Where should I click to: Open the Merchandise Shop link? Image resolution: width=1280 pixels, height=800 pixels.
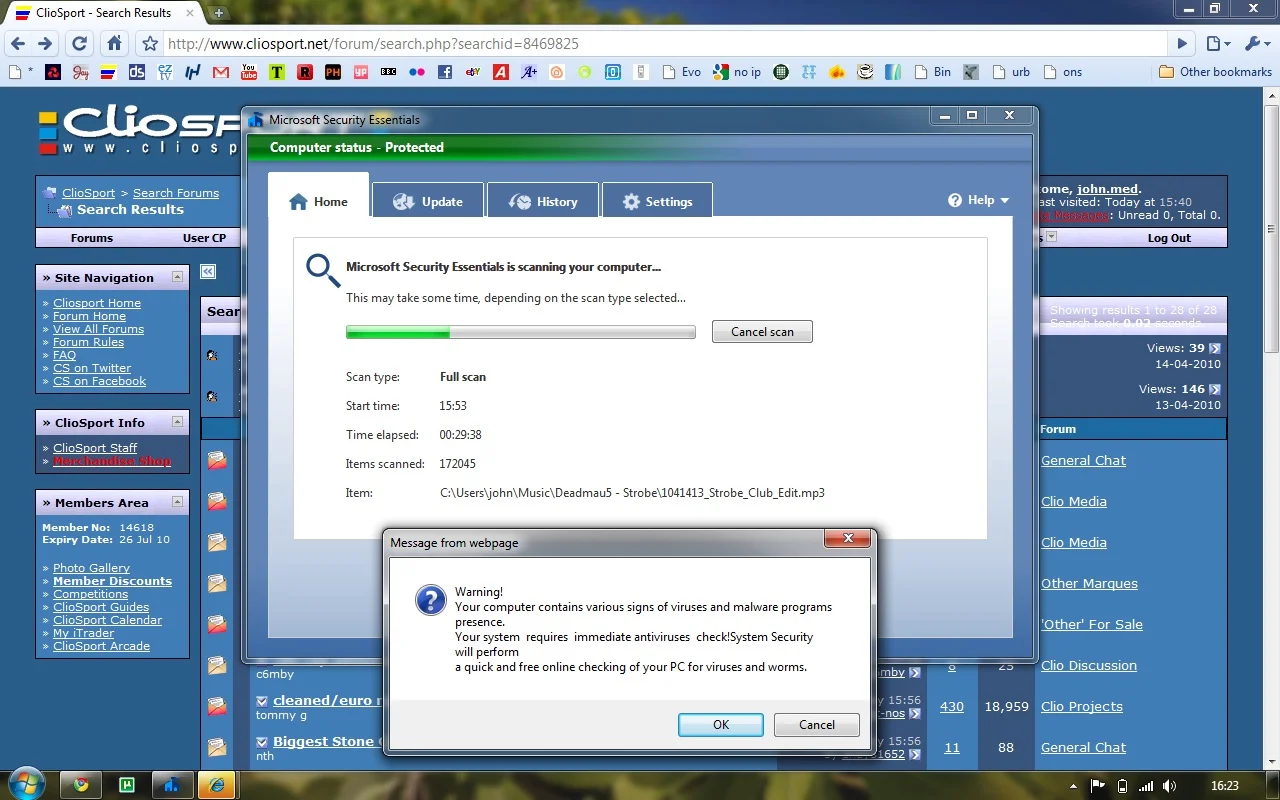pyautogui.click(x=112, y=461)
